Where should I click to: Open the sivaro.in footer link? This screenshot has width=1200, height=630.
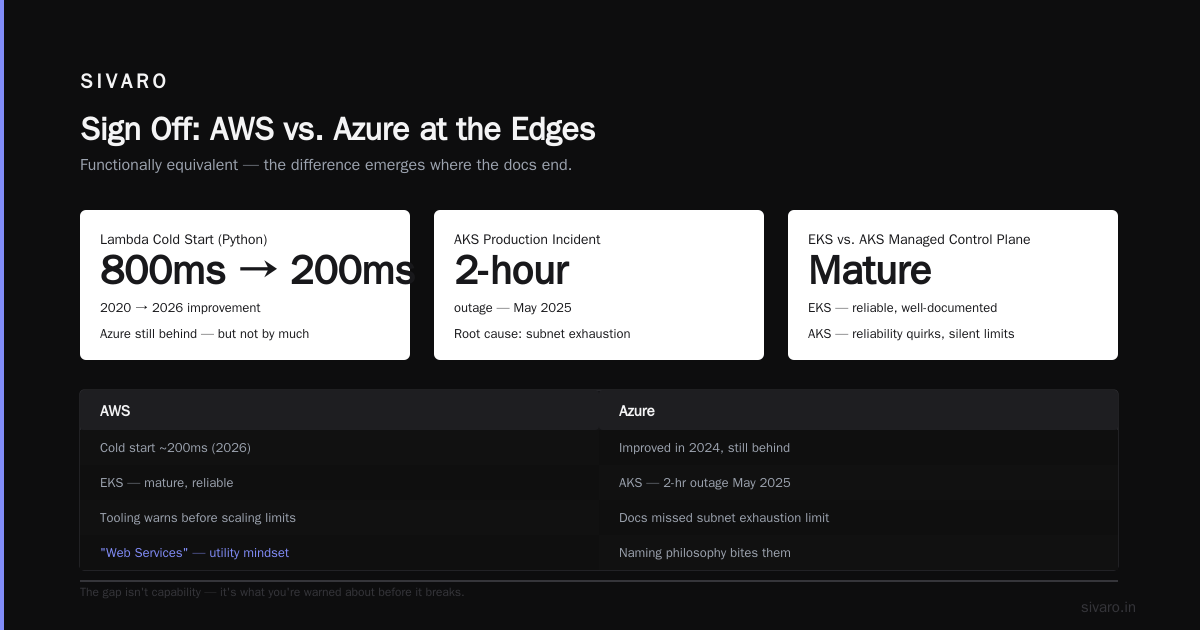click(1108, 607)
